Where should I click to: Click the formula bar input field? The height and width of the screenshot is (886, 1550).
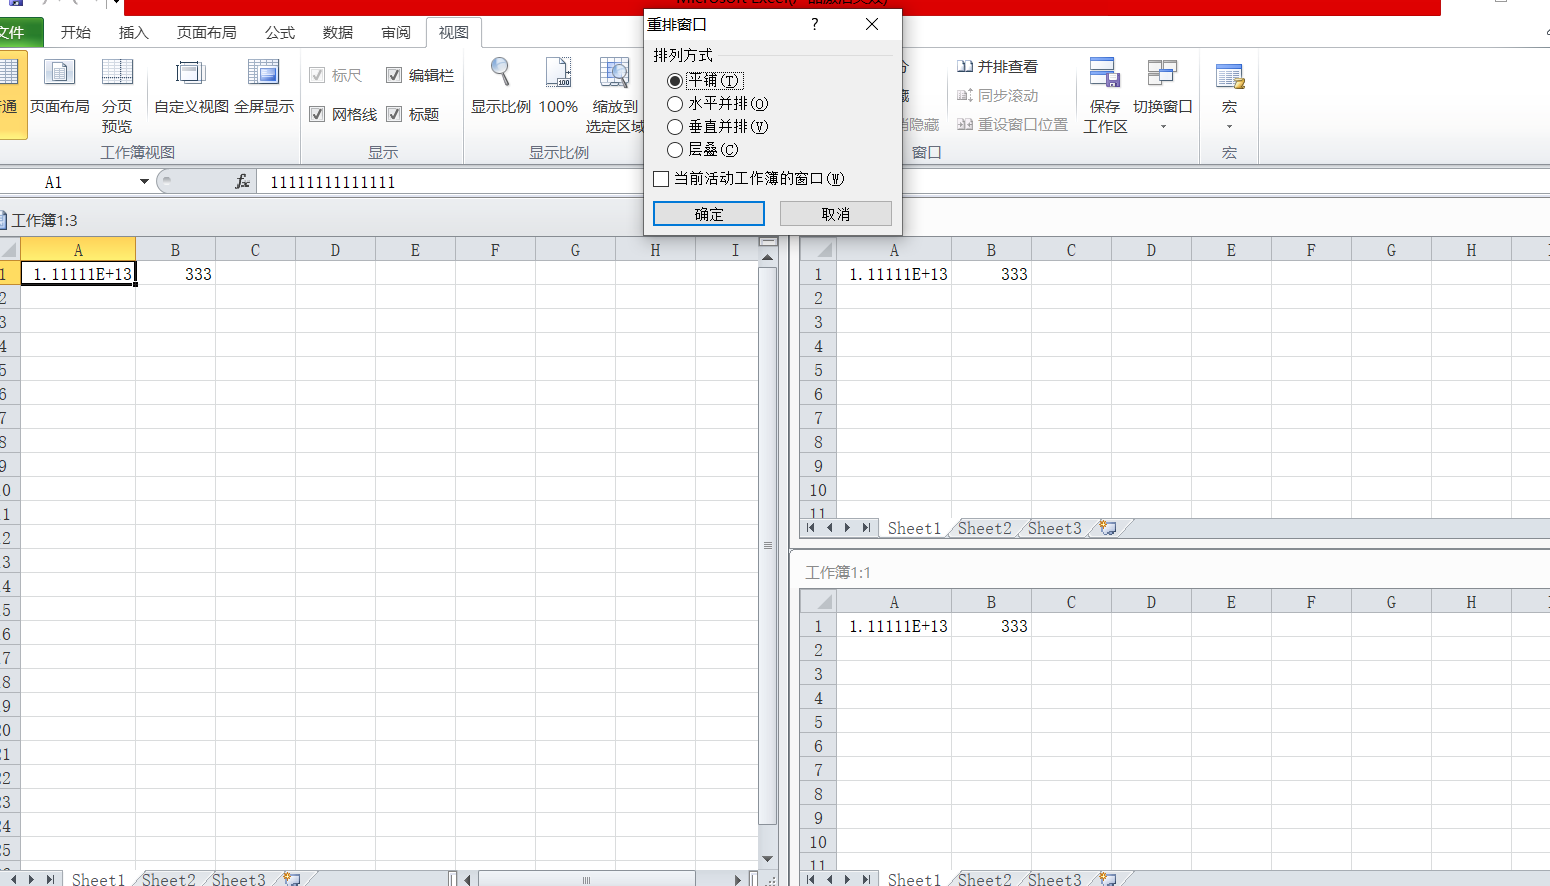pos(450,182)
